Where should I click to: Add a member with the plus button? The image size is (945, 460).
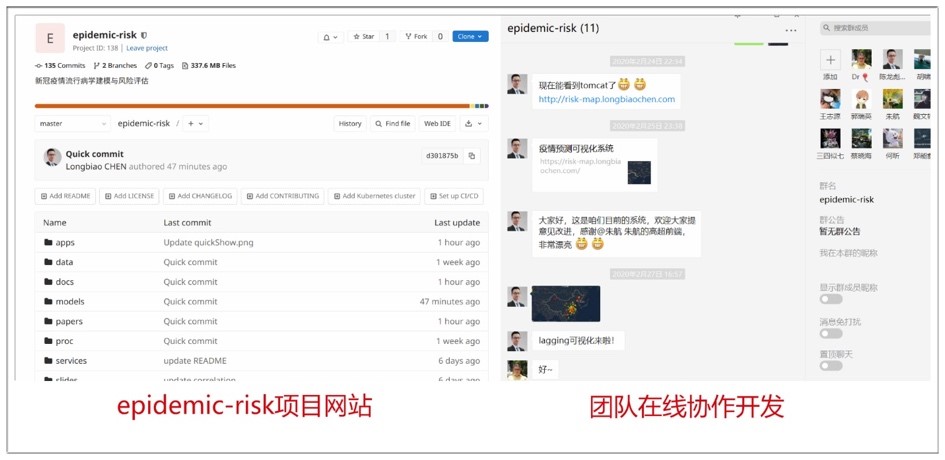830,61
